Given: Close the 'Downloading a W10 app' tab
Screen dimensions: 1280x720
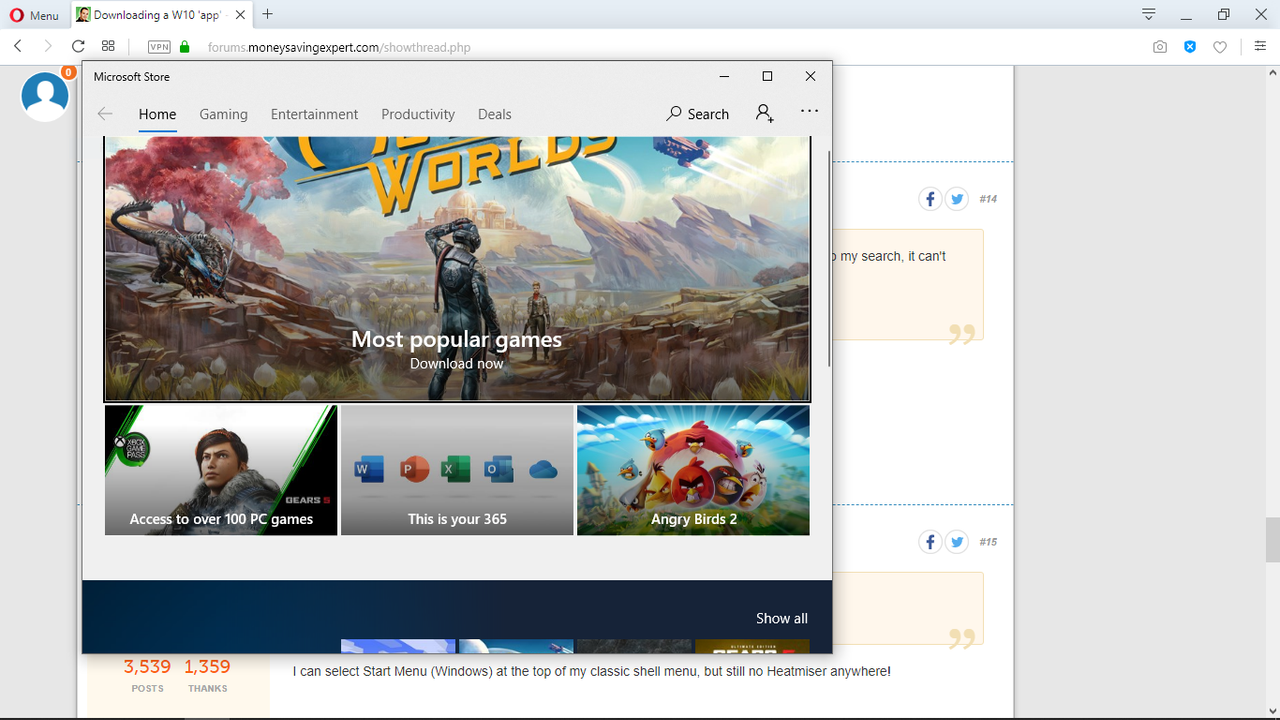Looking at the screenshot, I should click(x=240, y=15).
